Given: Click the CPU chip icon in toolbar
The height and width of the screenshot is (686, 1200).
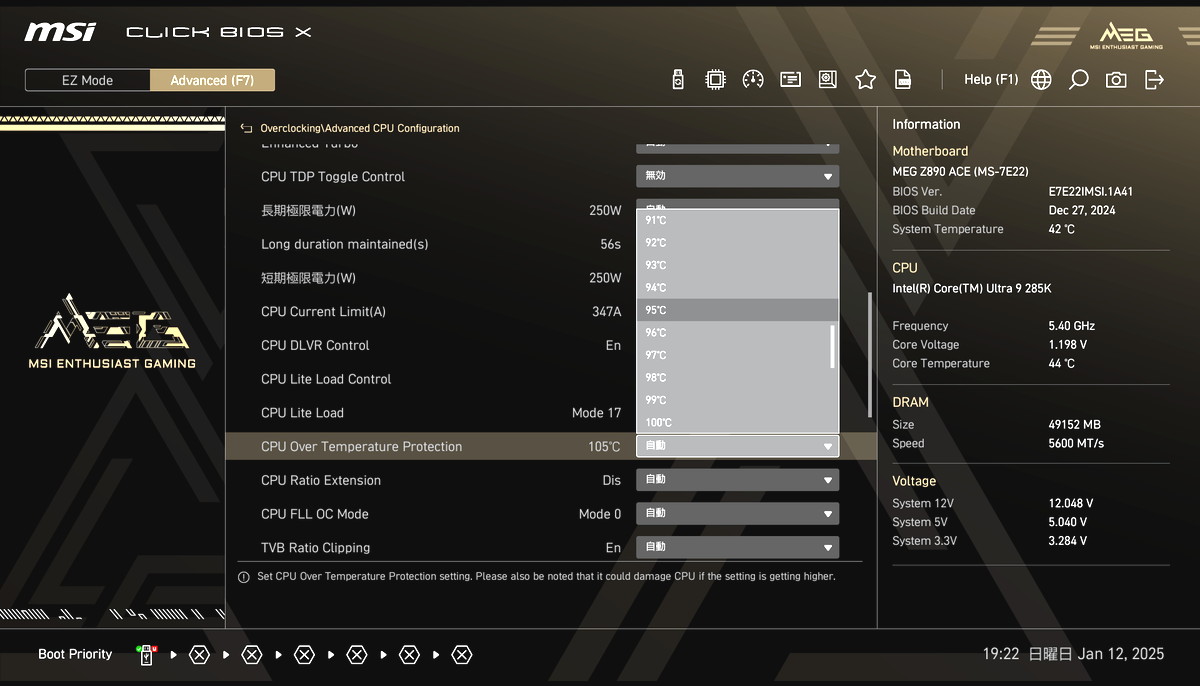Looking at the screenshot, I should [715, 80].
